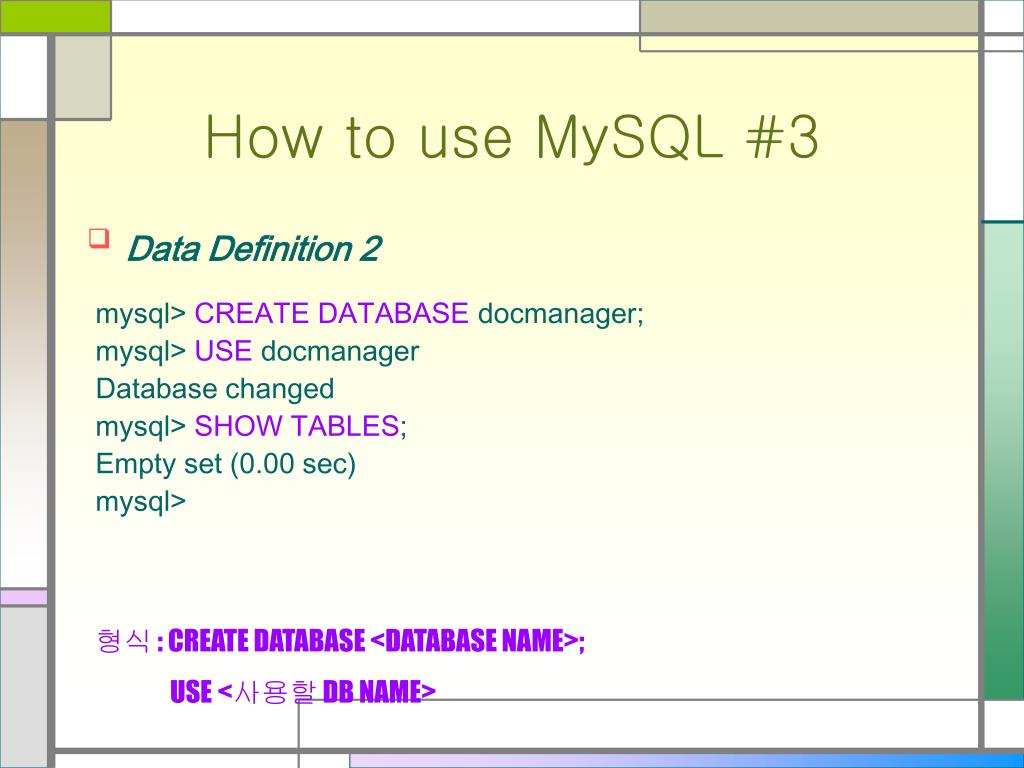Select the 'Data Definition 2' heading

pyautogui.click(x=253, y=249)
